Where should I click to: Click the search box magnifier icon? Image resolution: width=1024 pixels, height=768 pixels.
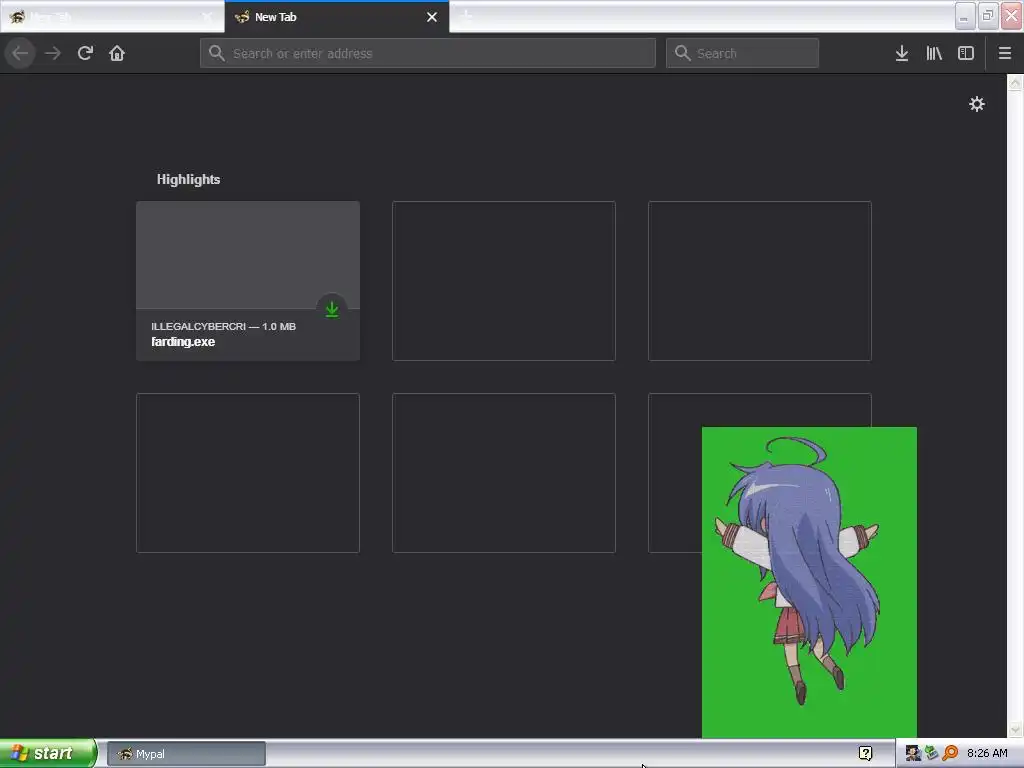(x=682, y=53)
